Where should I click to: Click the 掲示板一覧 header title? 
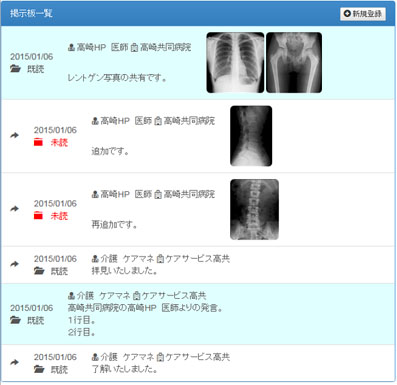pos(31,14)
